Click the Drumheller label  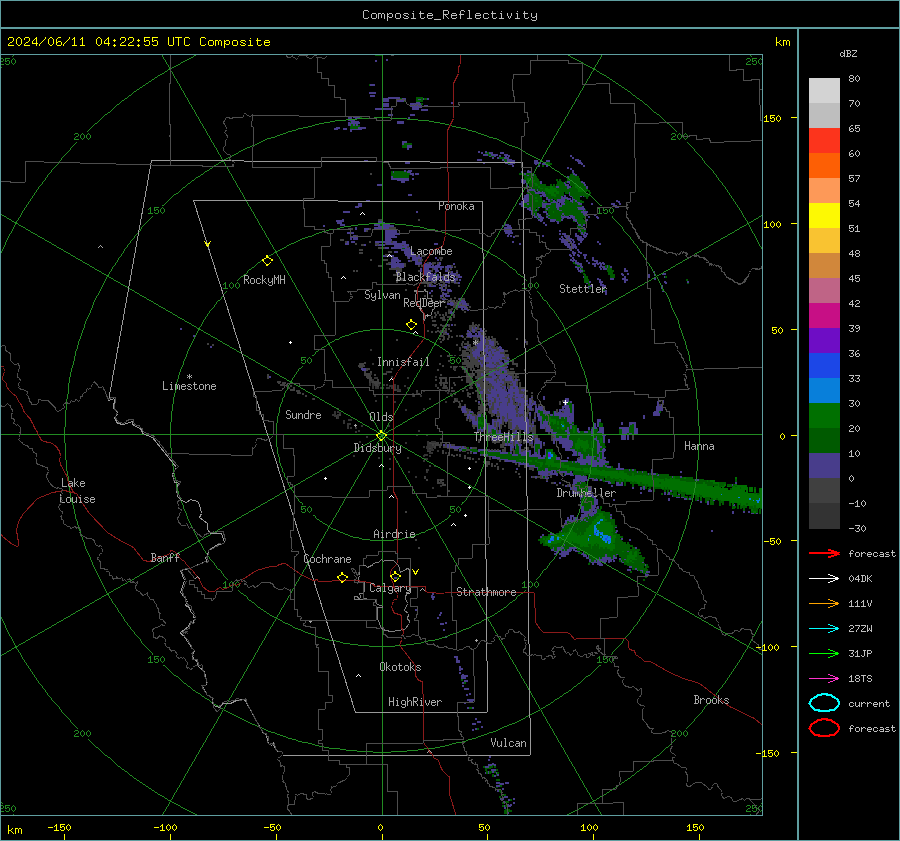[586, 493]
